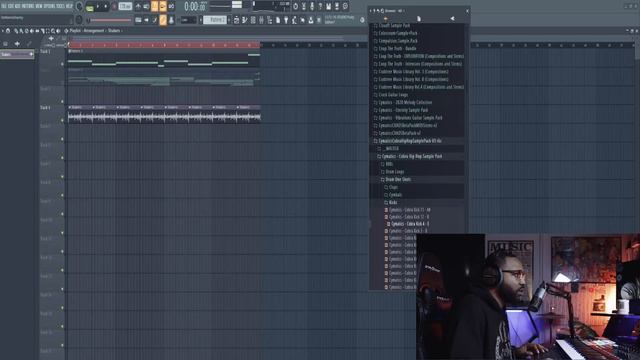Click the Stop button in transport
Screen dimensions: 640x360
pyautogui.click(x=106, y=7)
